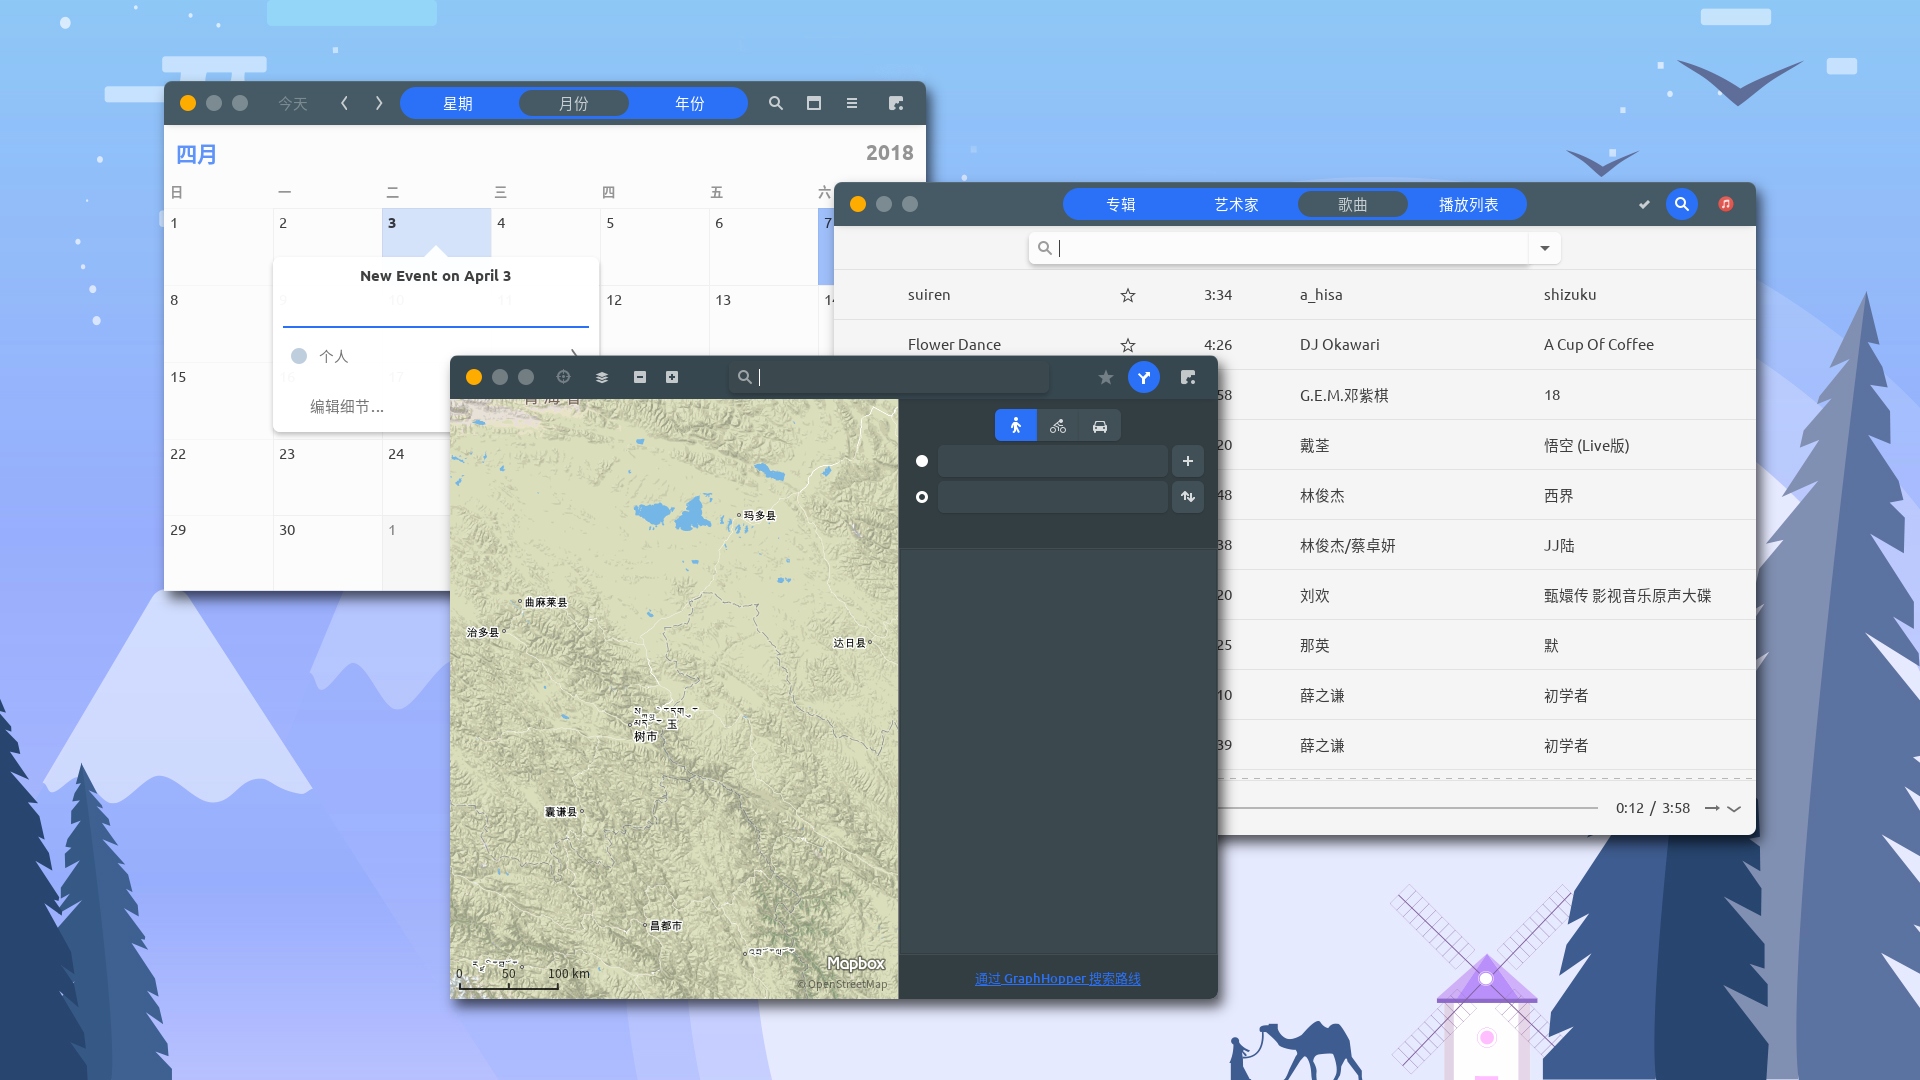Go to current location in Maps window
Screen dimensions: 1920x1080
click(563, 377)
